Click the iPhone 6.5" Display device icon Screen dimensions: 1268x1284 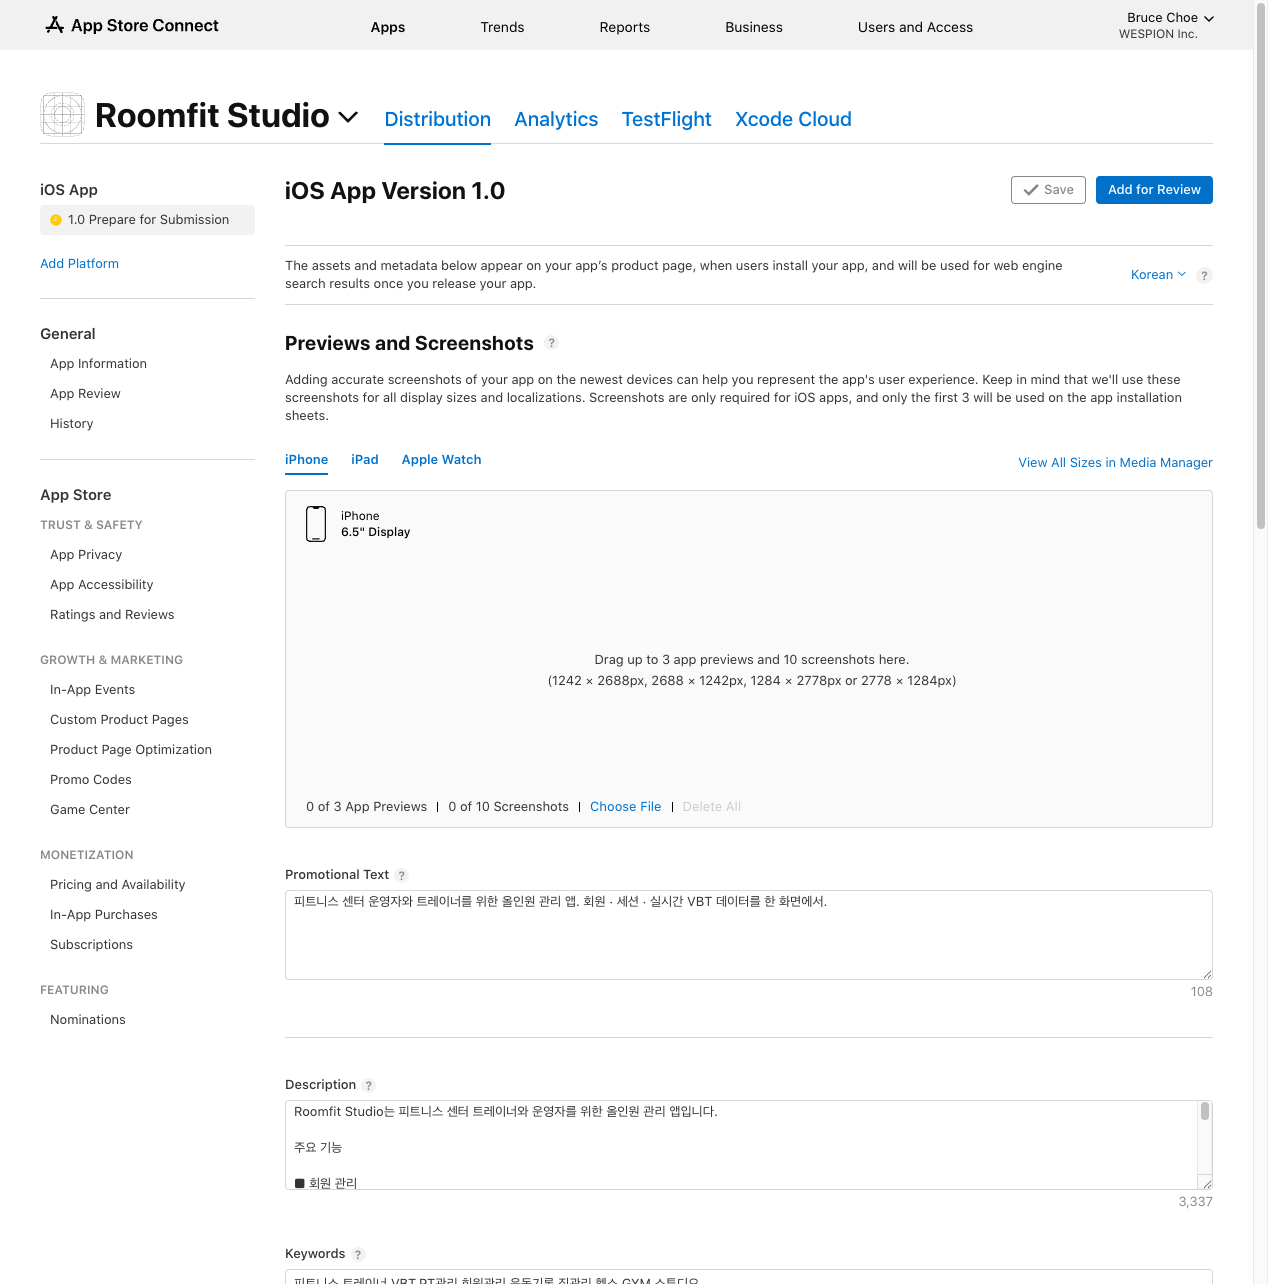[316, 524]
